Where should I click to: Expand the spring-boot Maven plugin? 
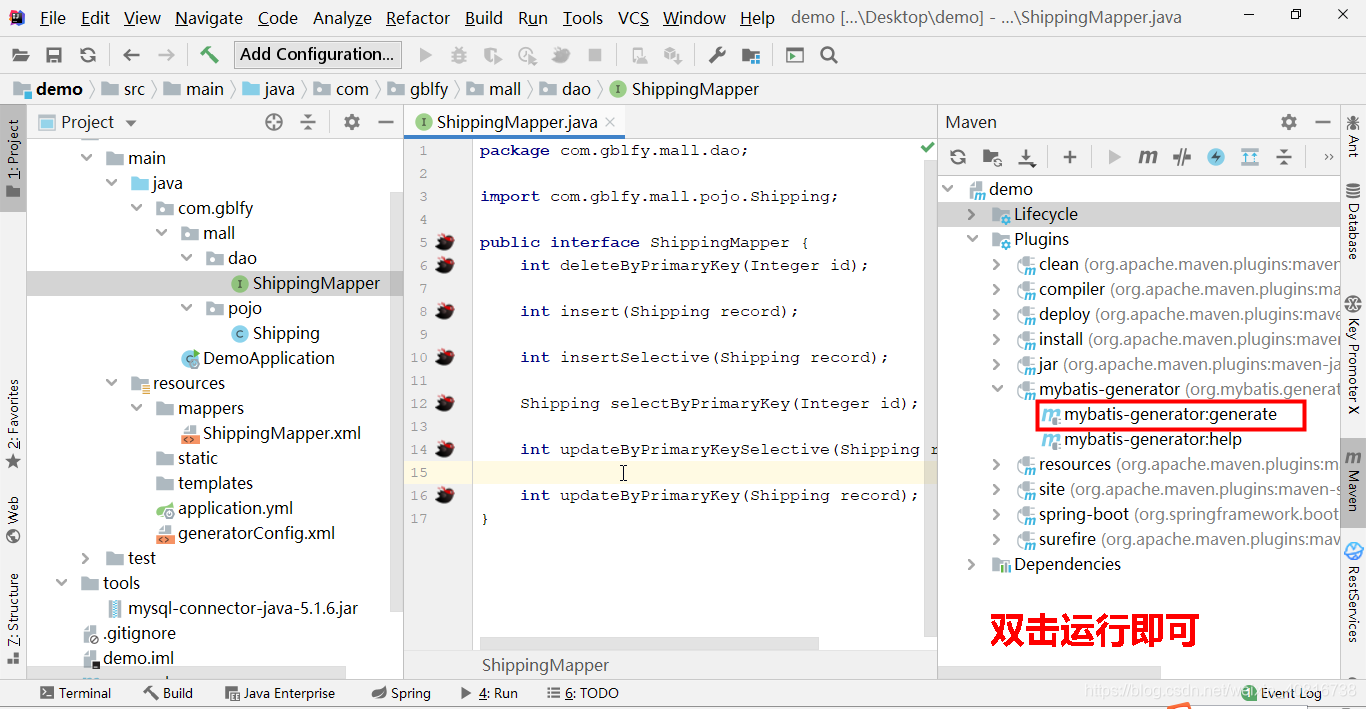click(997, 514)
